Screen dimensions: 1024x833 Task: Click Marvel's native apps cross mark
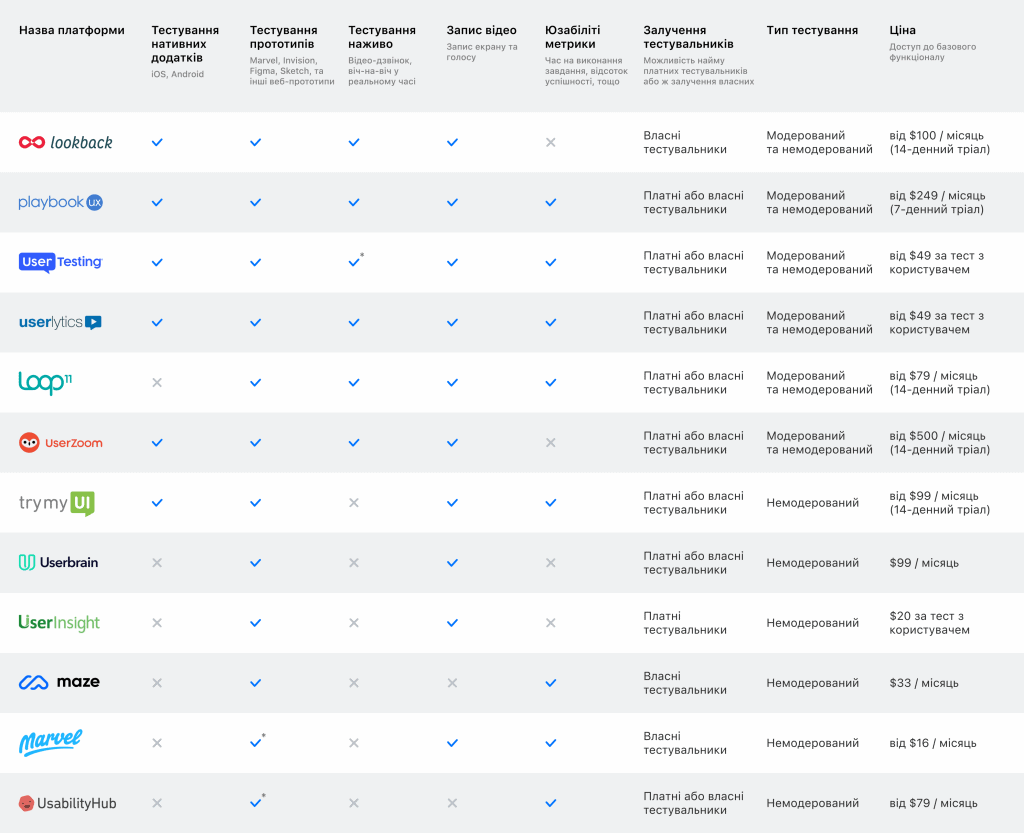[x=157, y=743]
